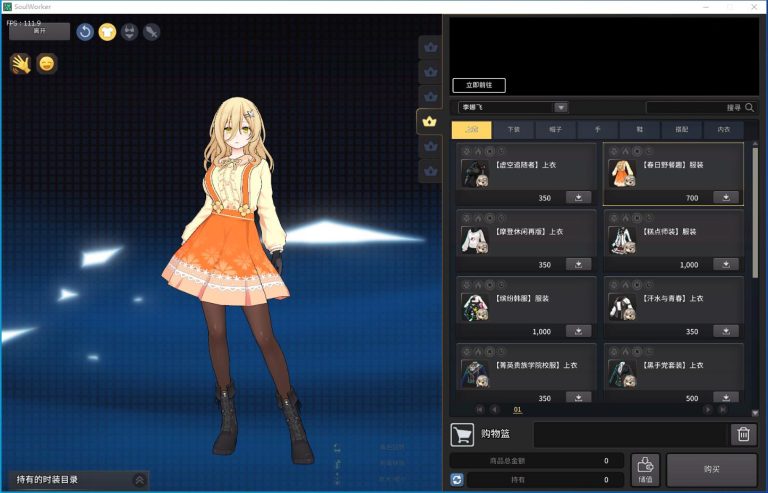This screenshot has width=768, height=493.
Task: Click the 立即前往 button
Action: point(479,85)
